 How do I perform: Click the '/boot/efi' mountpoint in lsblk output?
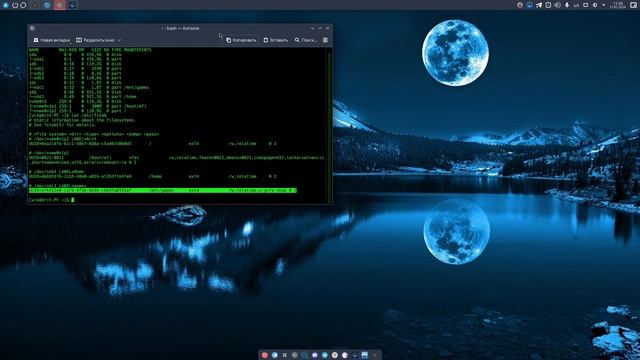135,106
